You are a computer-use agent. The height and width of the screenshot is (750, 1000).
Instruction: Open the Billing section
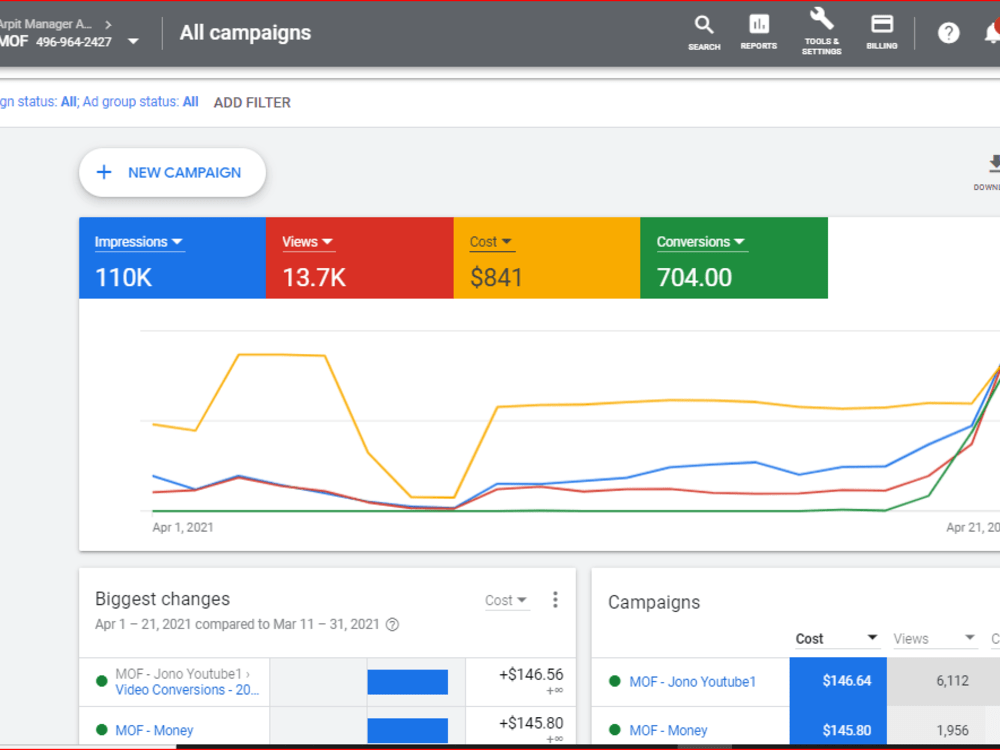pyautogui.click(x=881, y=32)
